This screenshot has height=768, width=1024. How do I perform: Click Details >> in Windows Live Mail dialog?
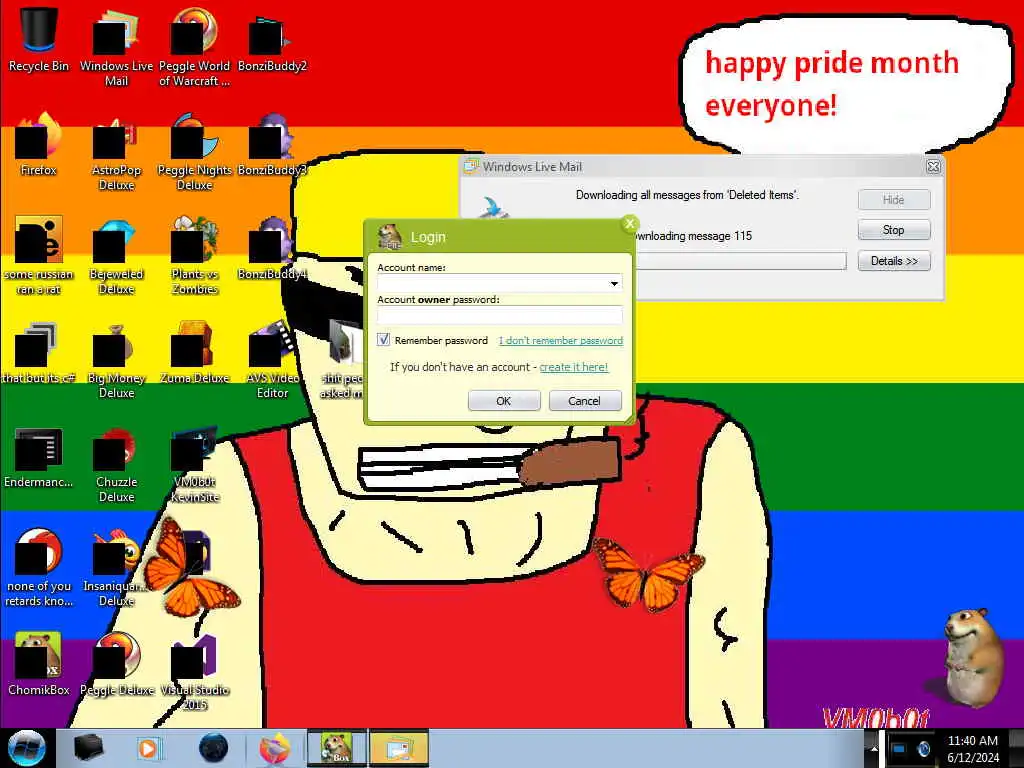point(893,261)
